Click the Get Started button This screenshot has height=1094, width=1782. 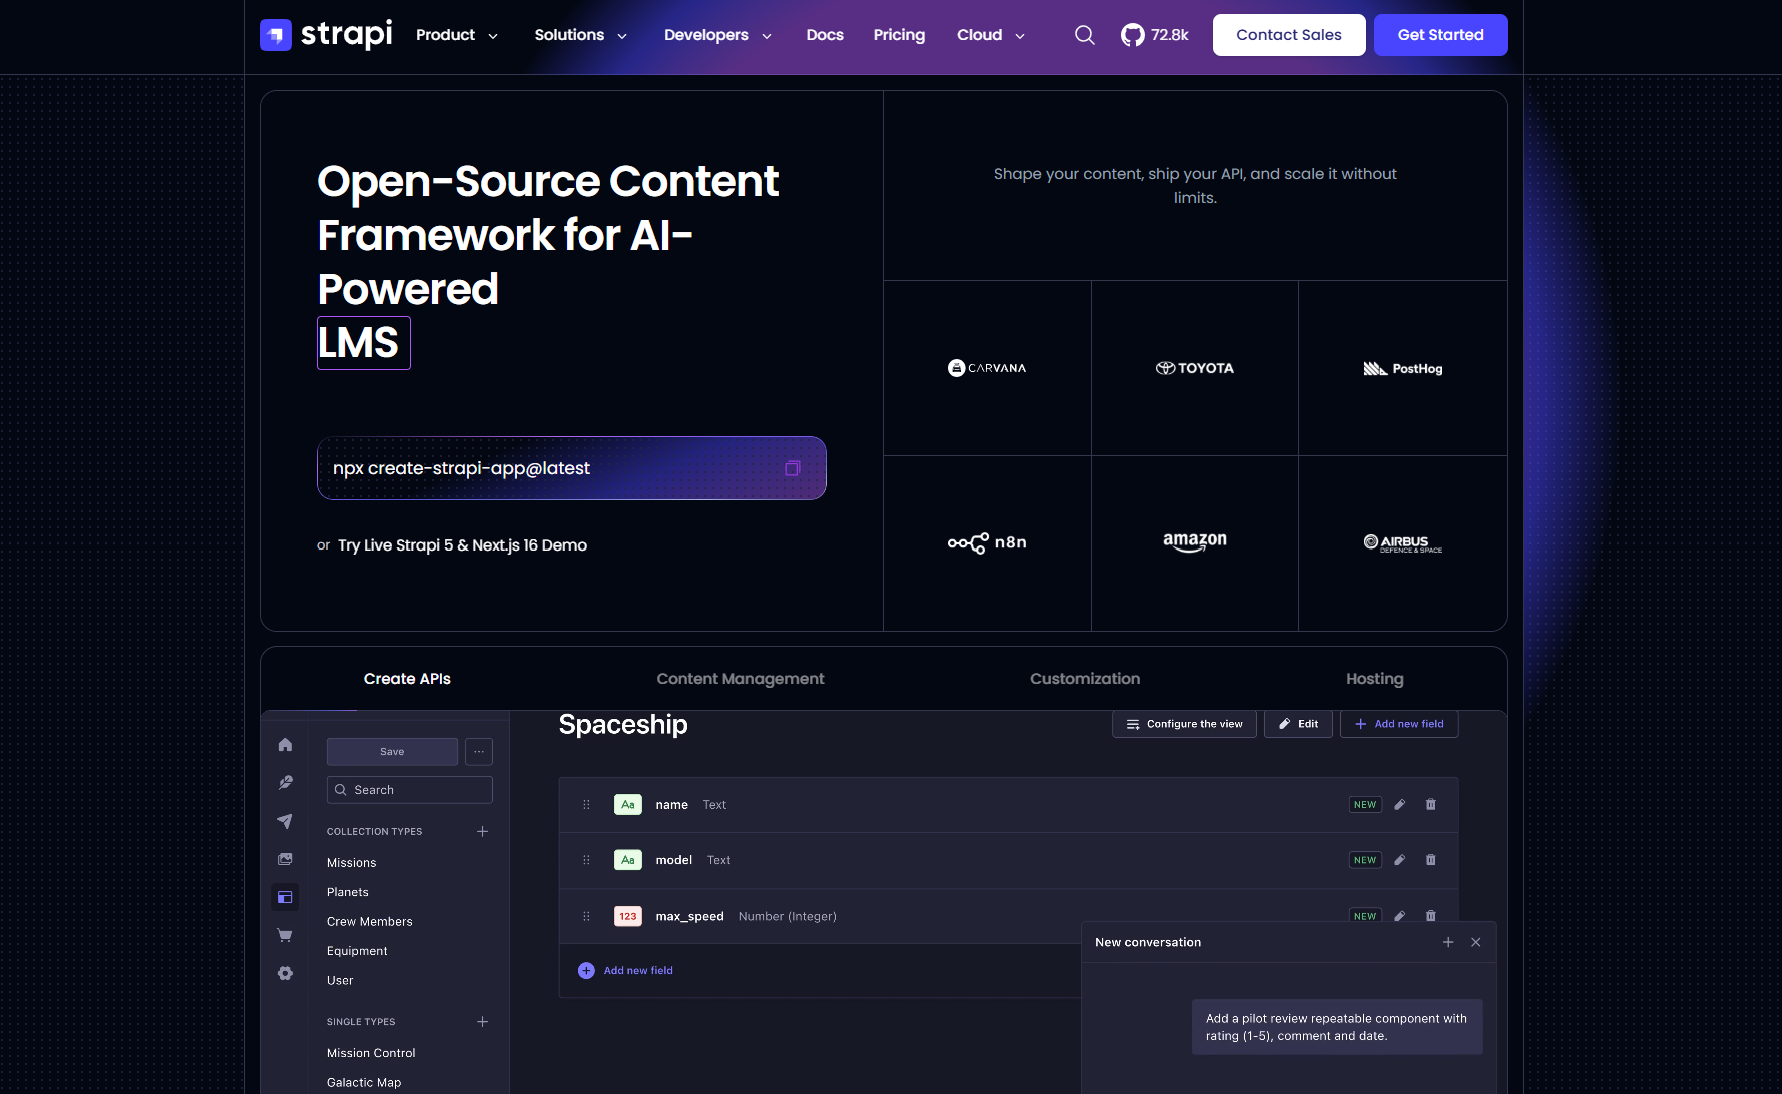click(x=1441, y=35)
